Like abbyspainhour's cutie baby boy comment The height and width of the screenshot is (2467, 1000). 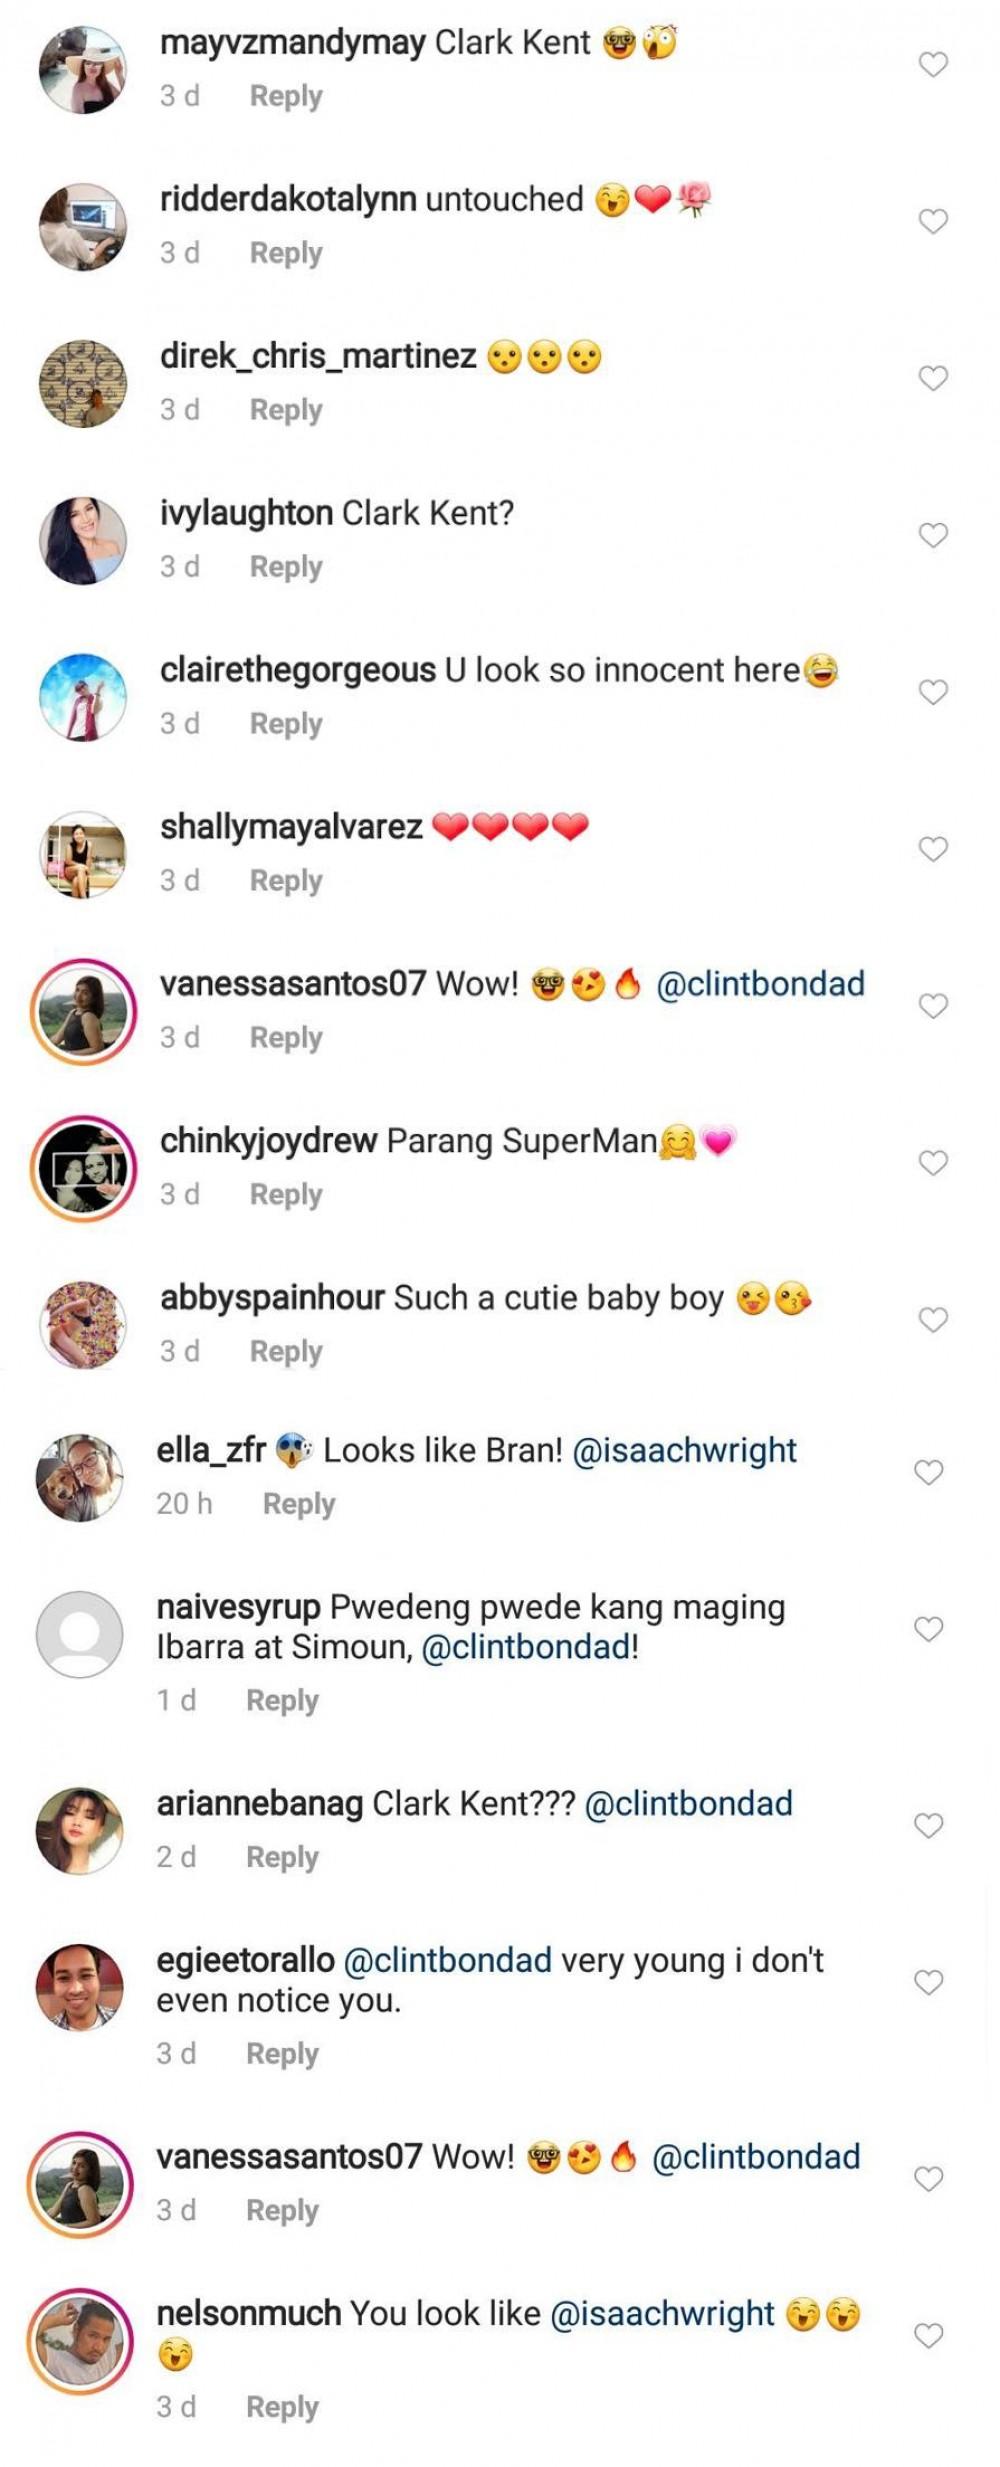click(933, 1320)
